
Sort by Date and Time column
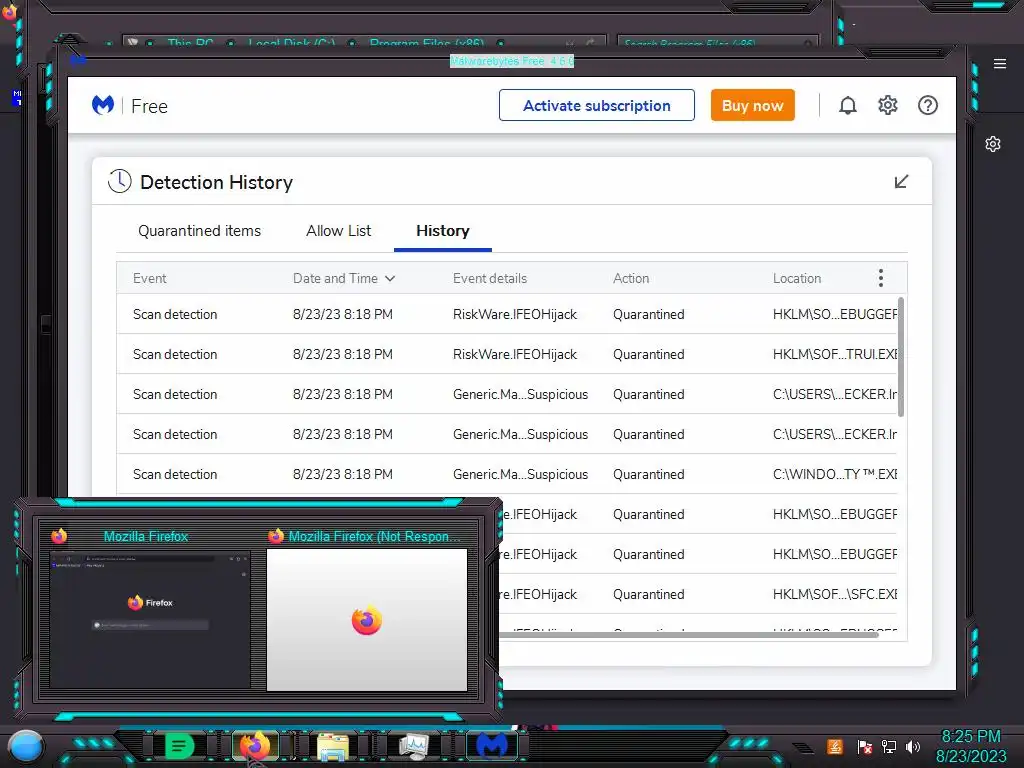pyautogui.click(x=344, y=278)
